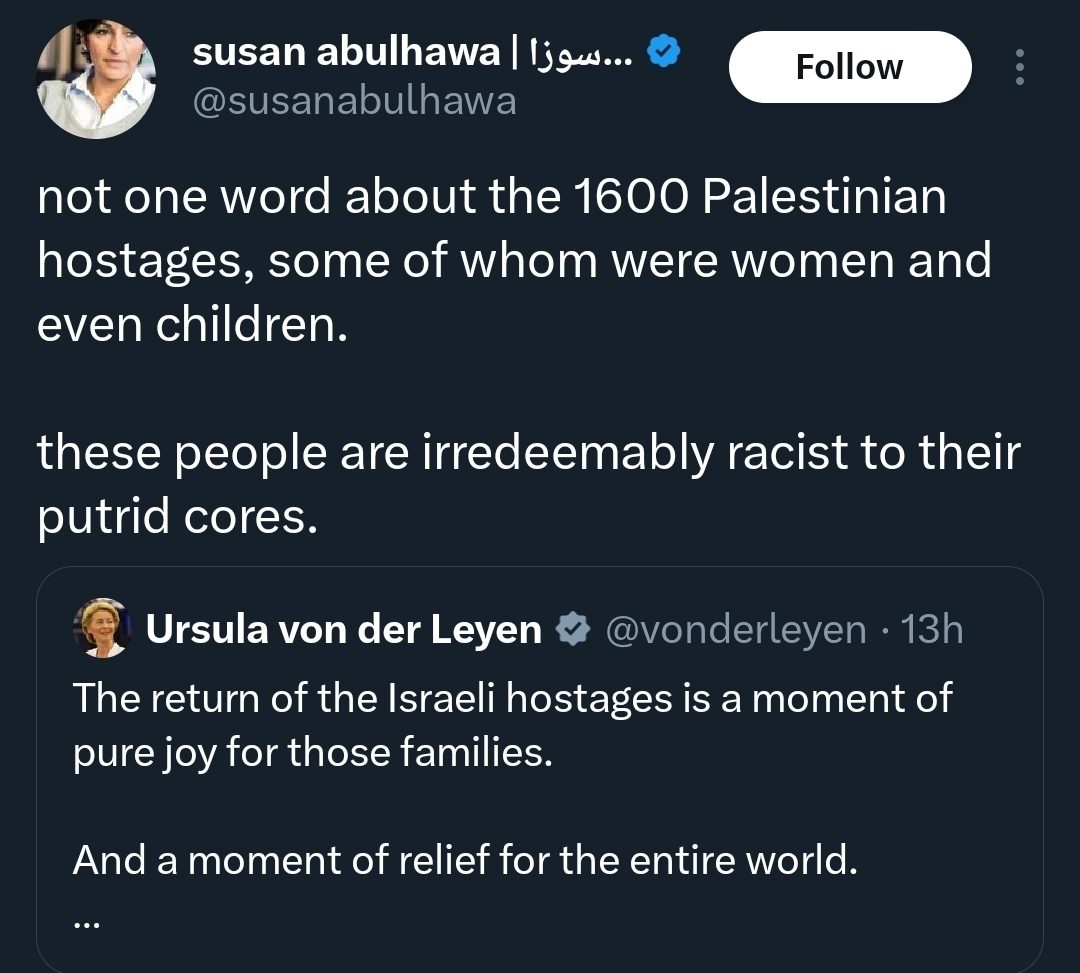The height and width of the screenshot is (973, 1080).
Task: Follow the susan abulhawa account
Action: tap(849, 67)
